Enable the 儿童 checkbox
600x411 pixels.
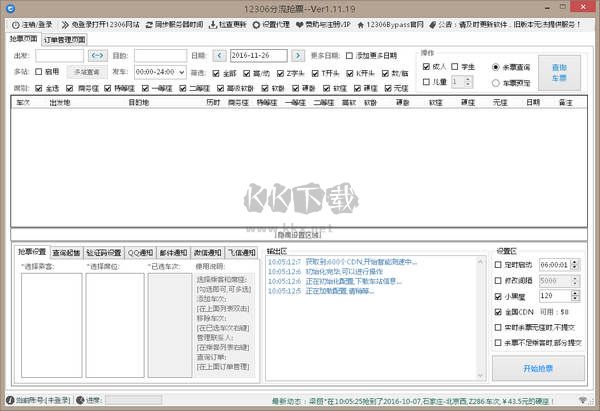[x=426, y=82]
